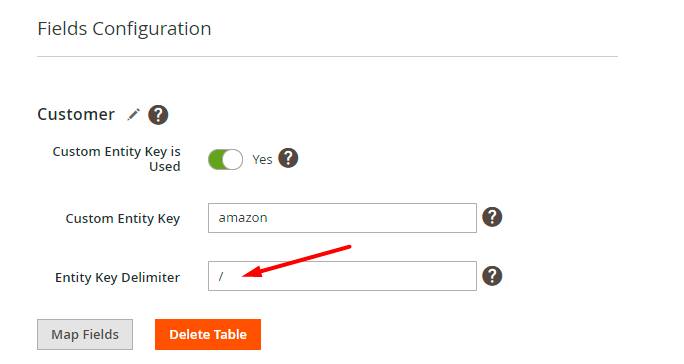Click the divider line below Fields Configuration
This screenshot has height=364, width=684.
[x=328, y=56]
